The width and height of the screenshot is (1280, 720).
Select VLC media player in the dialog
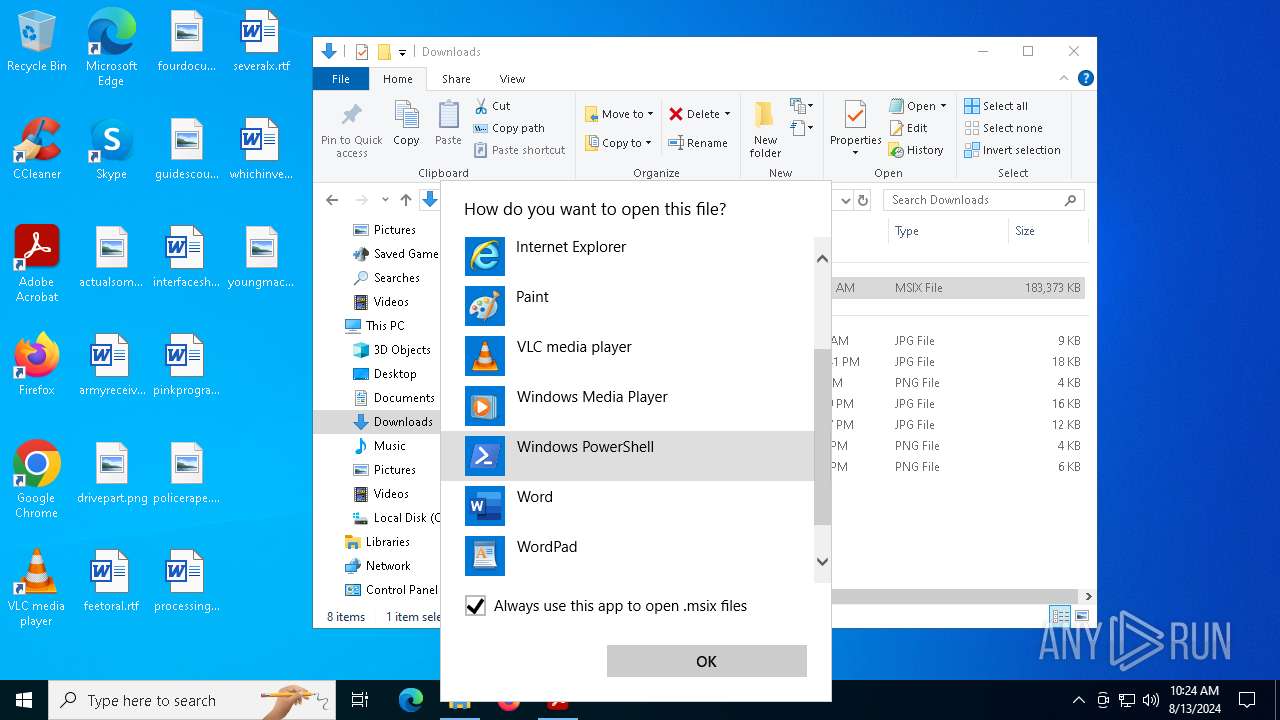[627, 356]
